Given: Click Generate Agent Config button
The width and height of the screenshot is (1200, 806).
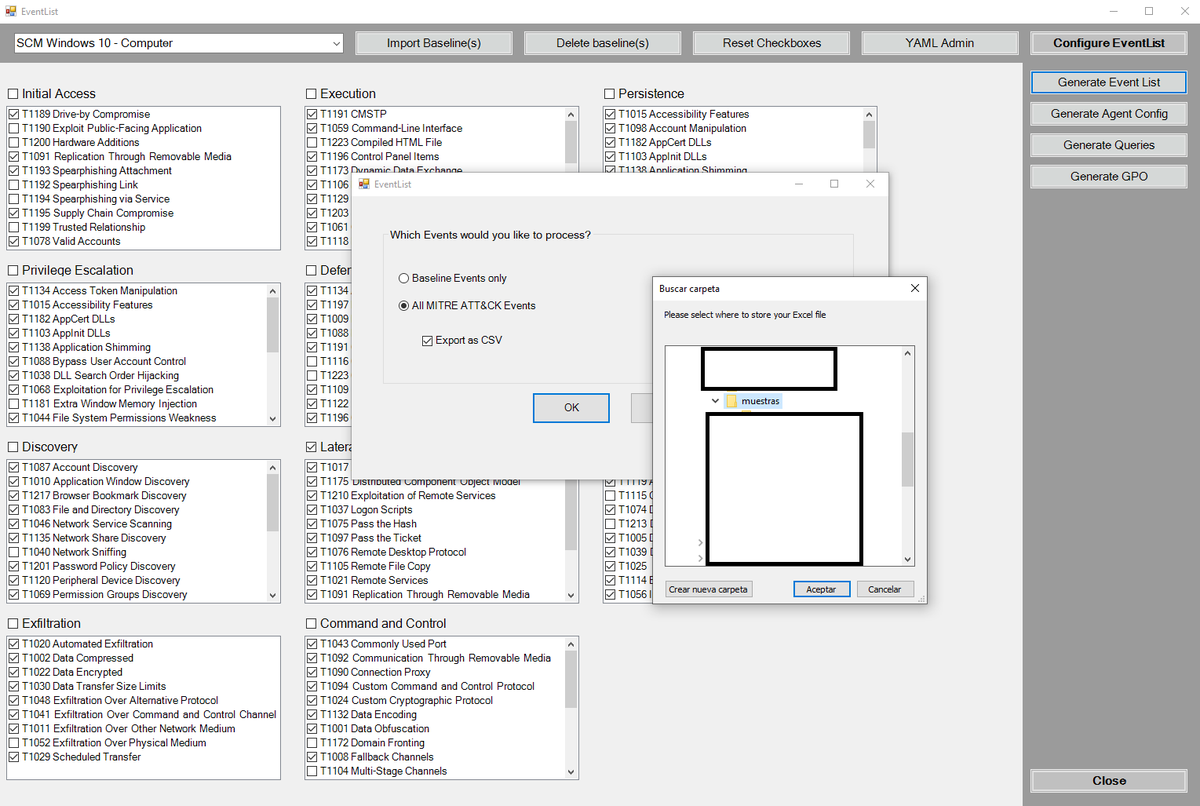Looking at the screenshot, I should (1109, 114).
